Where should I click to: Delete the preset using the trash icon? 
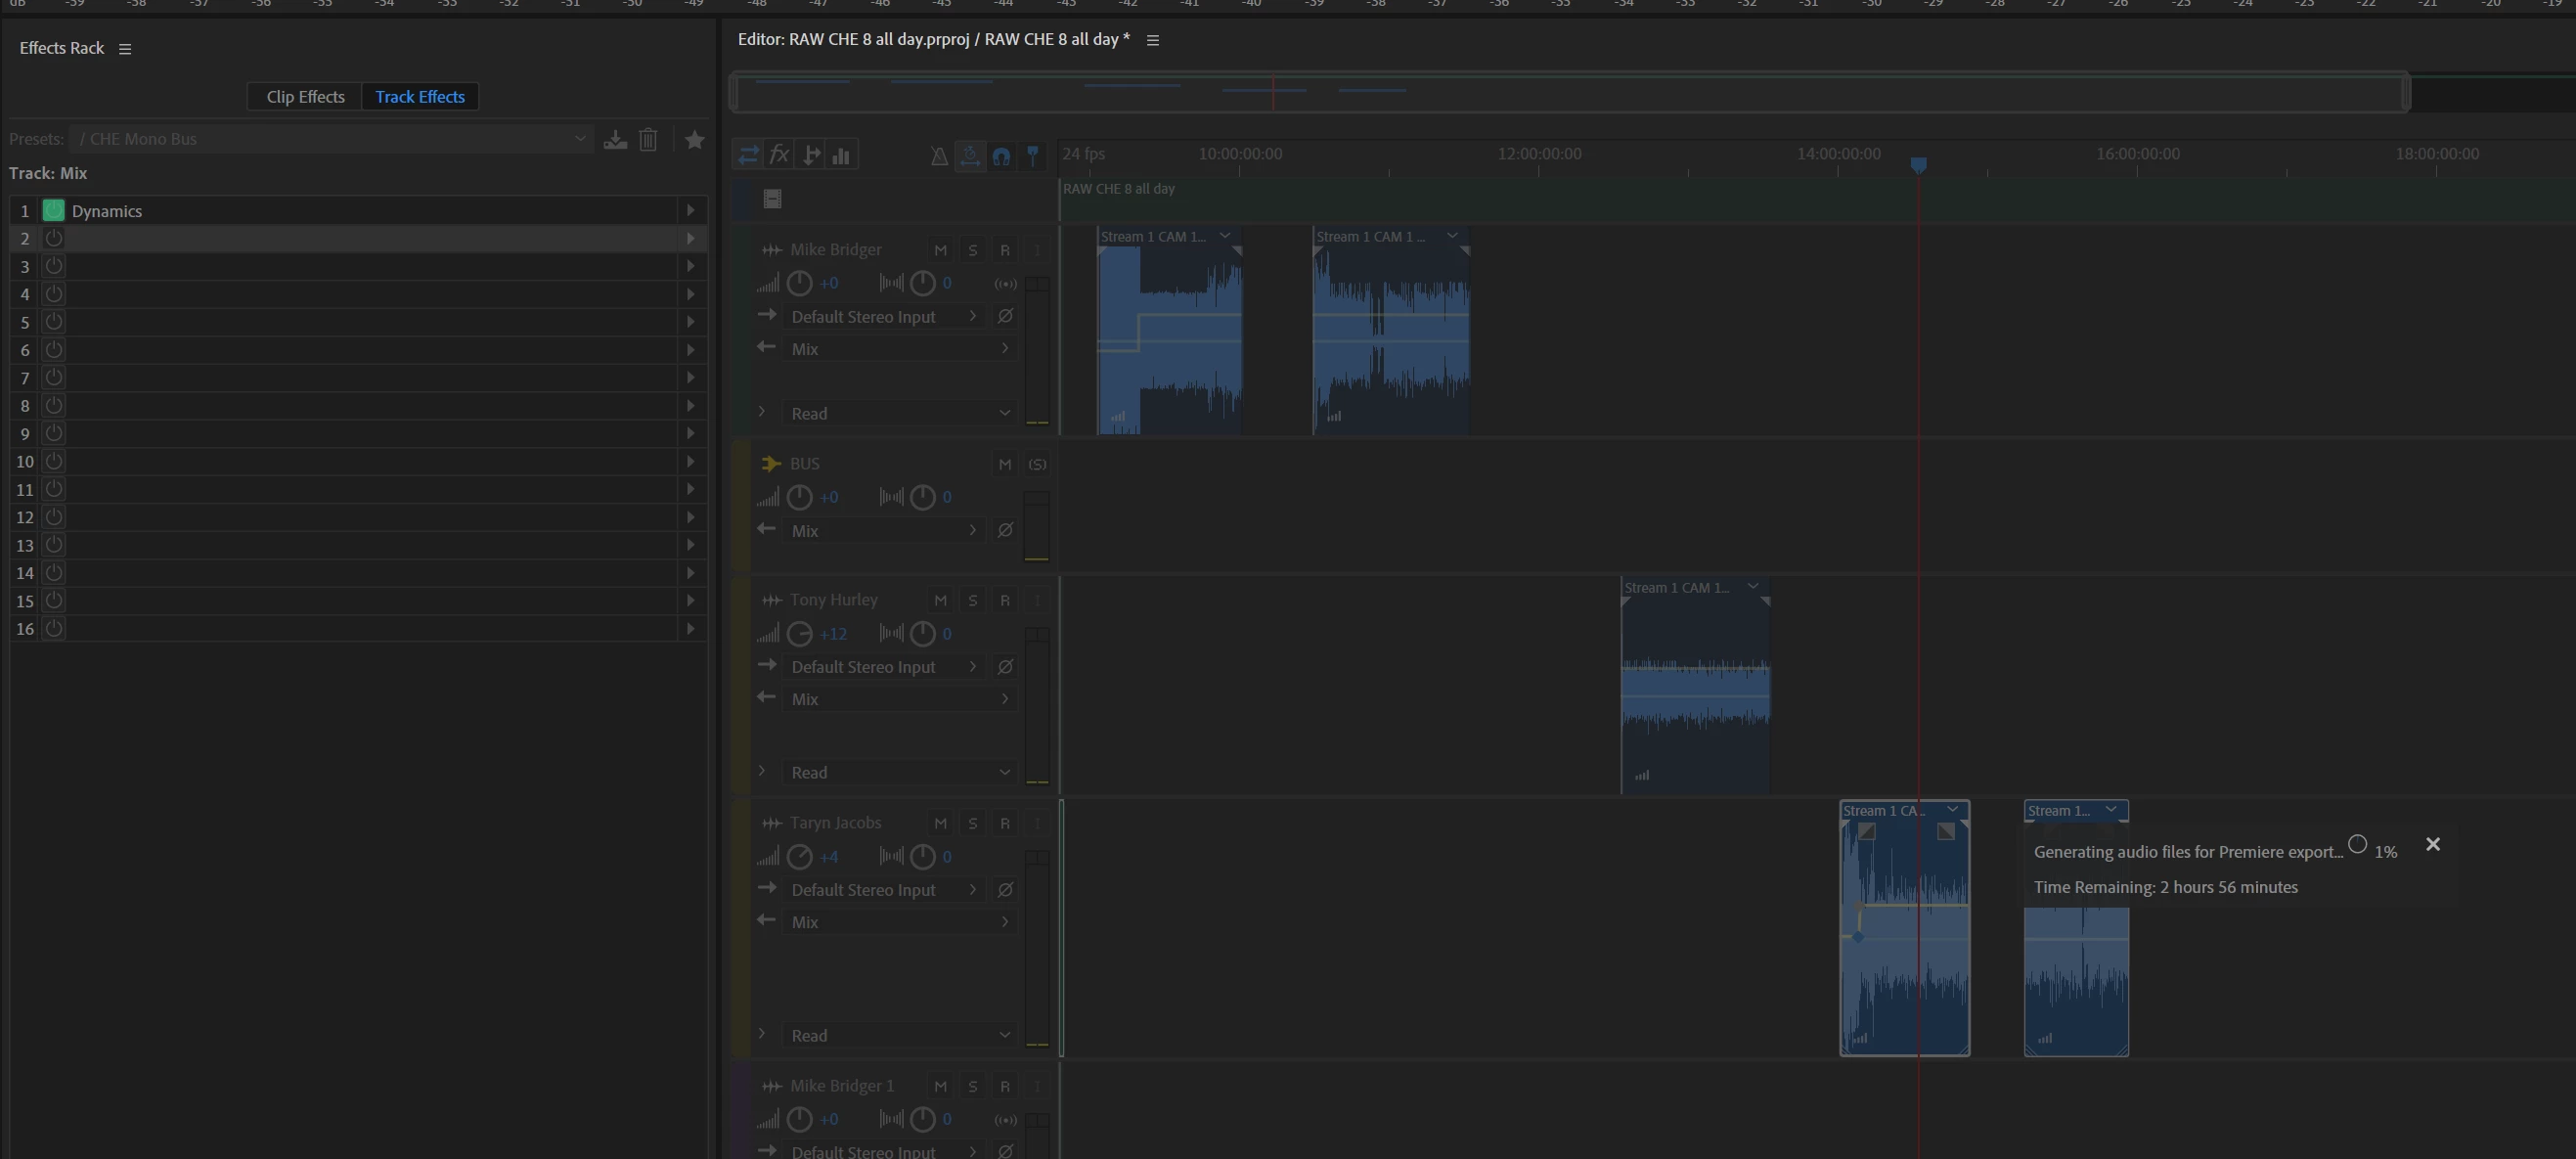coord(648,139)
